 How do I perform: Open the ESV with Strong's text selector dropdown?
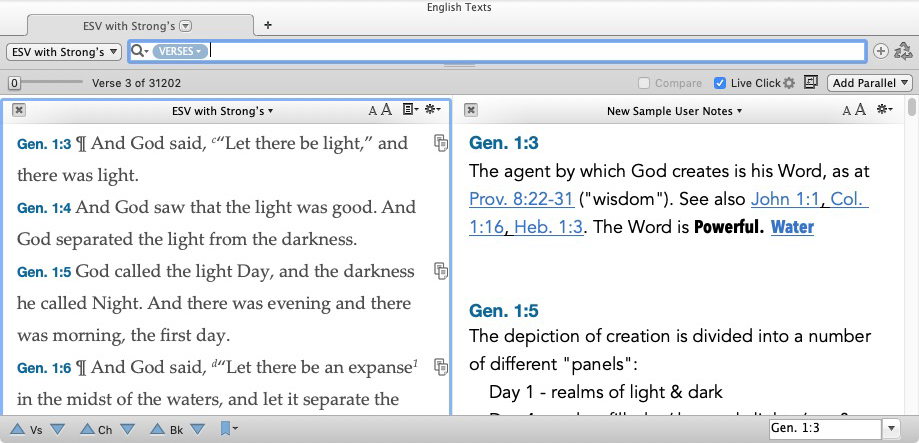click(64, 51)
